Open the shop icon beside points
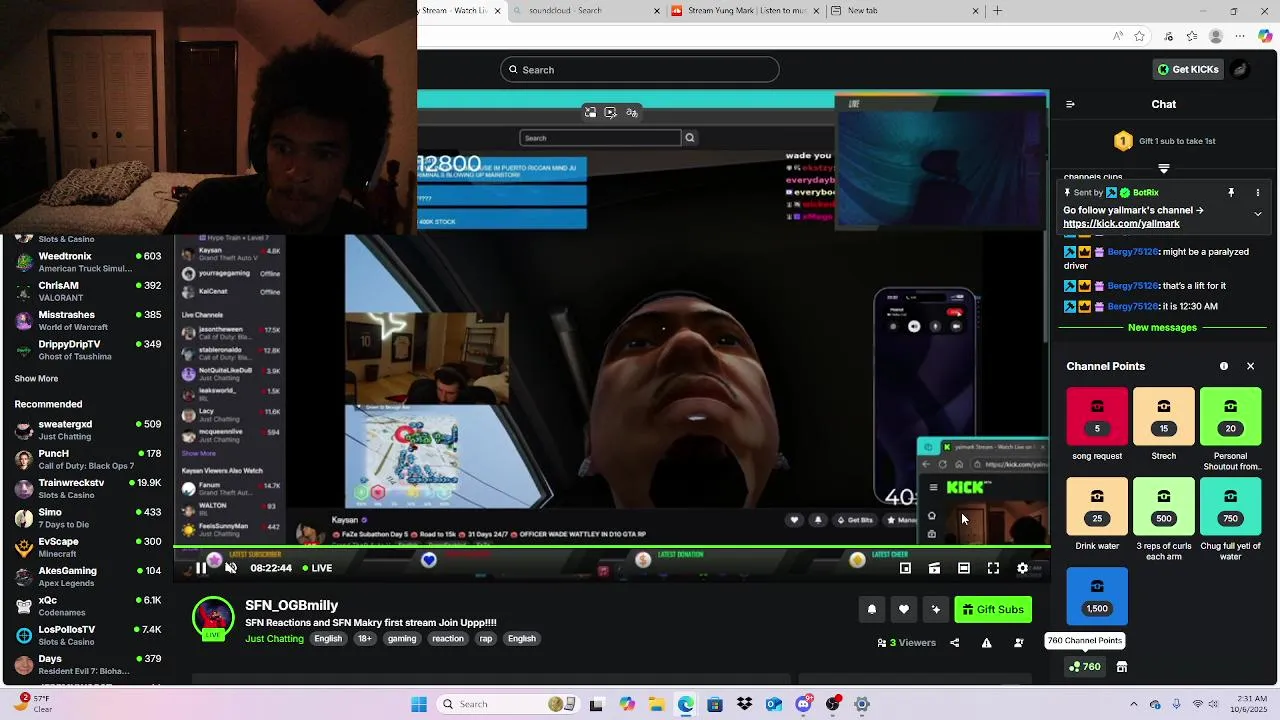 tap(1122, 667)
